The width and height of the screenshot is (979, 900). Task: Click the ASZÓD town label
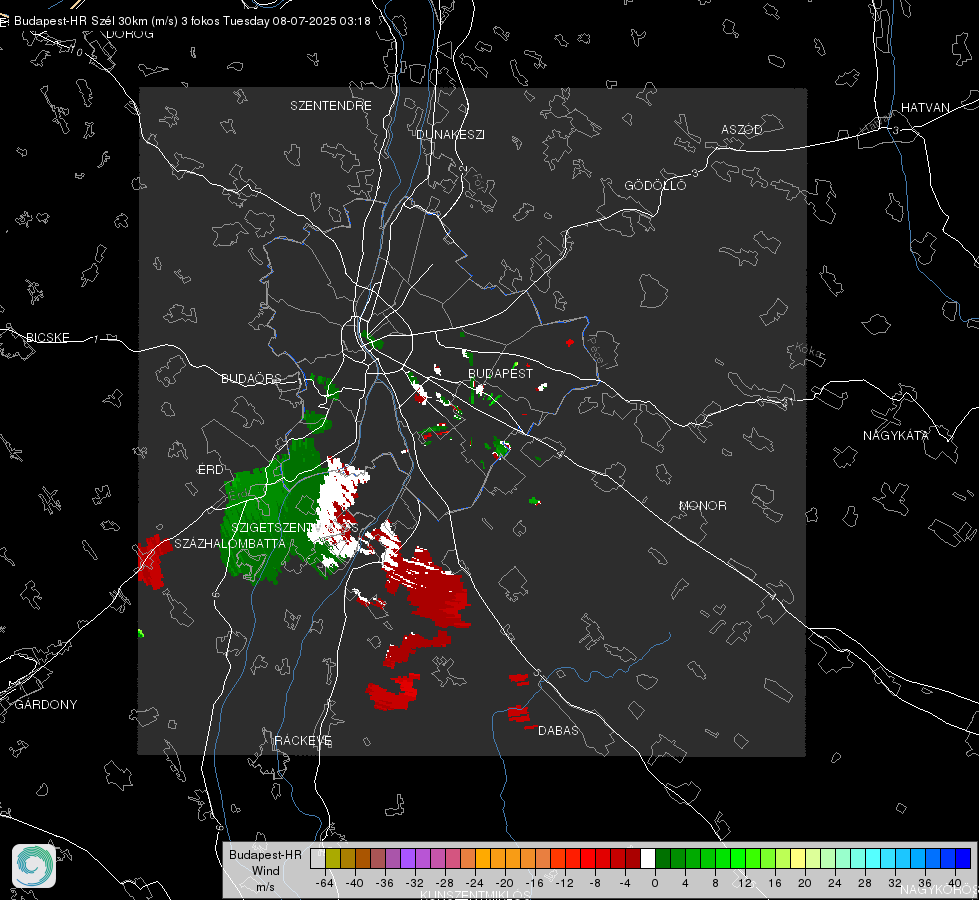point(742,129)
